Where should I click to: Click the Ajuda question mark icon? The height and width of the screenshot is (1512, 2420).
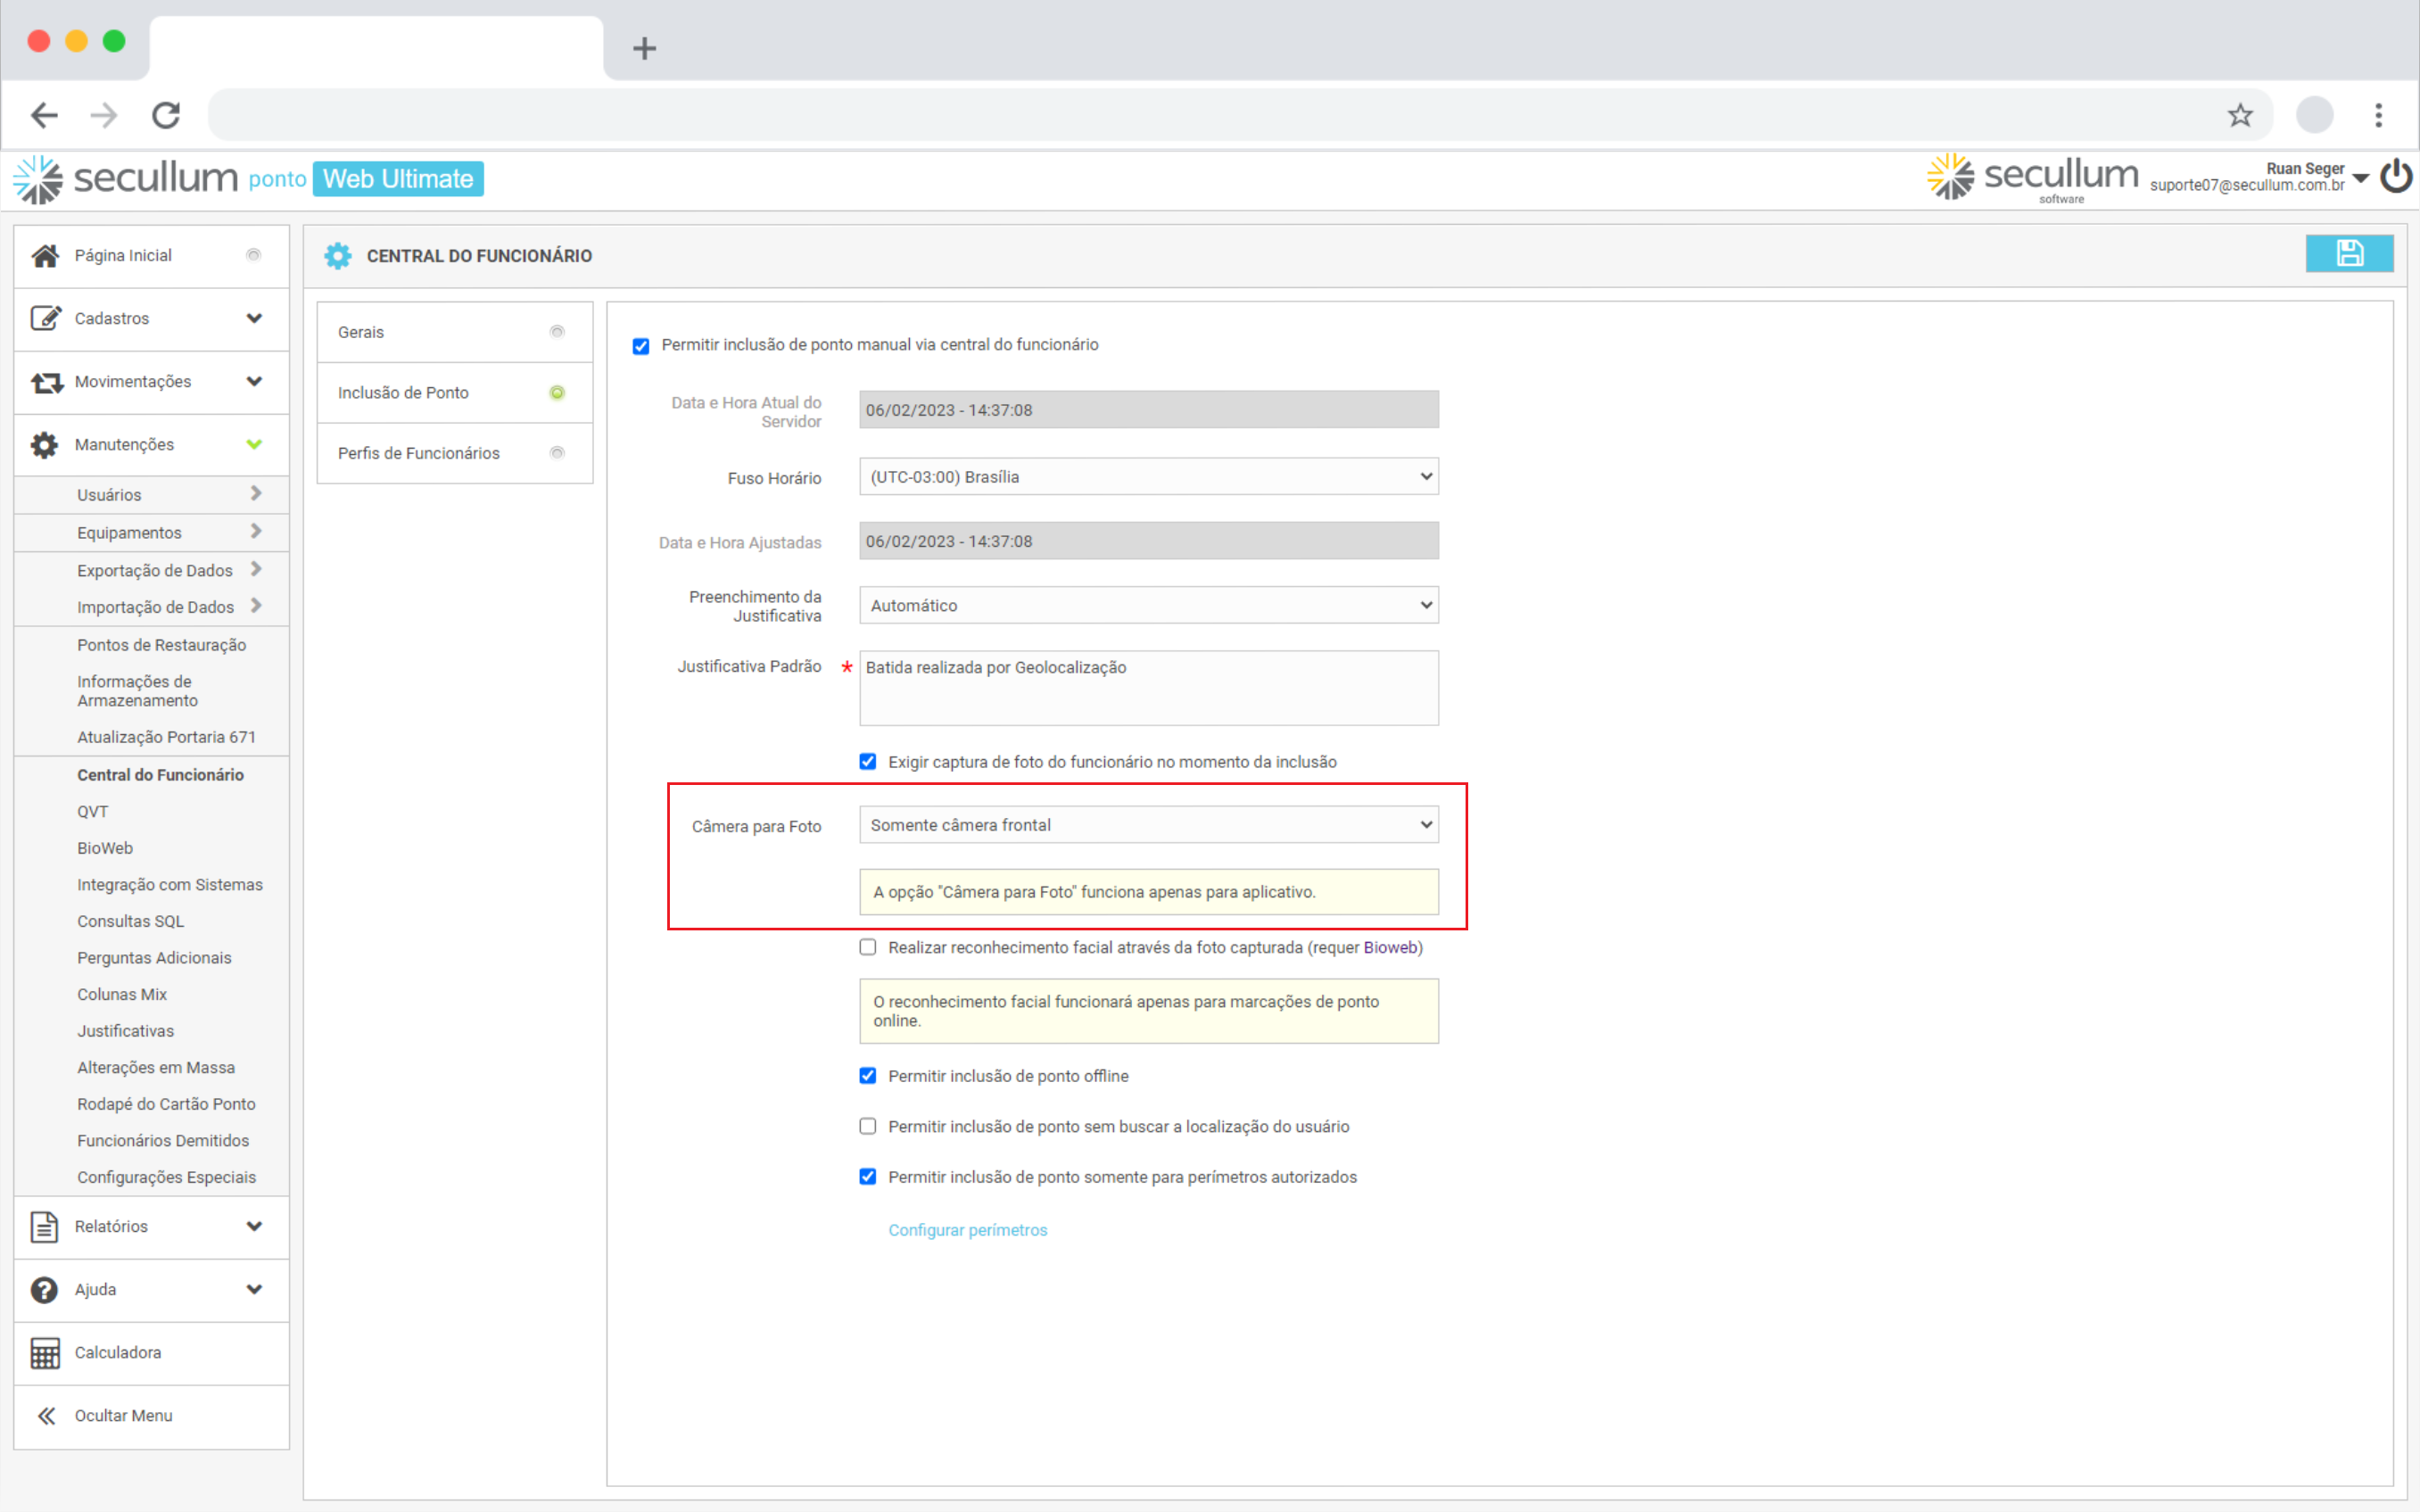(x=45, y=1289)
